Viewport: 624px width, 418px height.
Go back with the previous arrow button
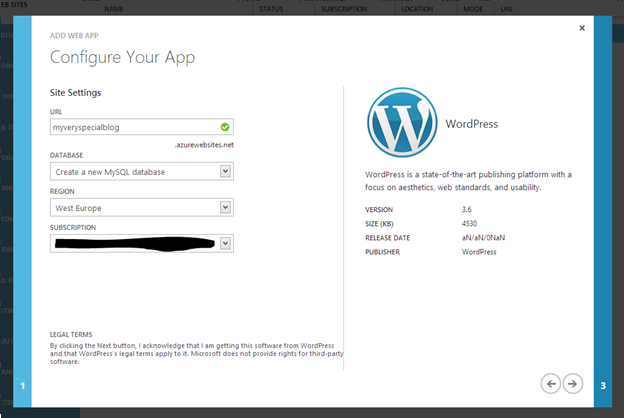pos(551,384)
